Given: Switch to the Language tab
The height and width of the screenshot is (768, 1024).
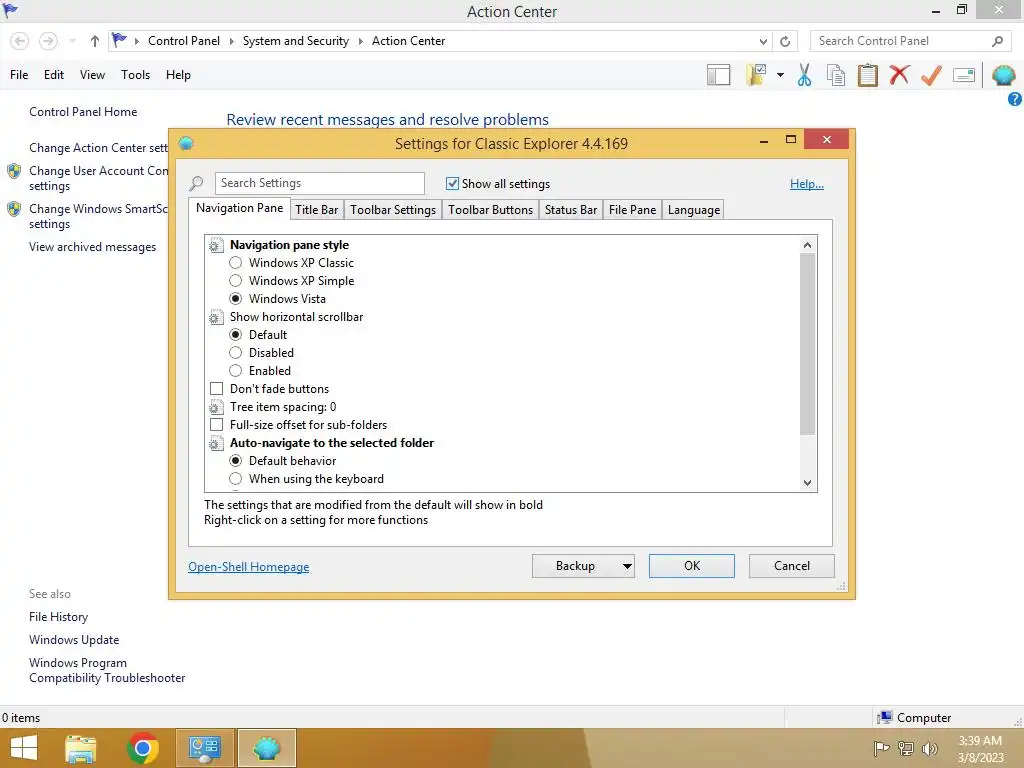Looking at the screenshot, I should (694, 210).
